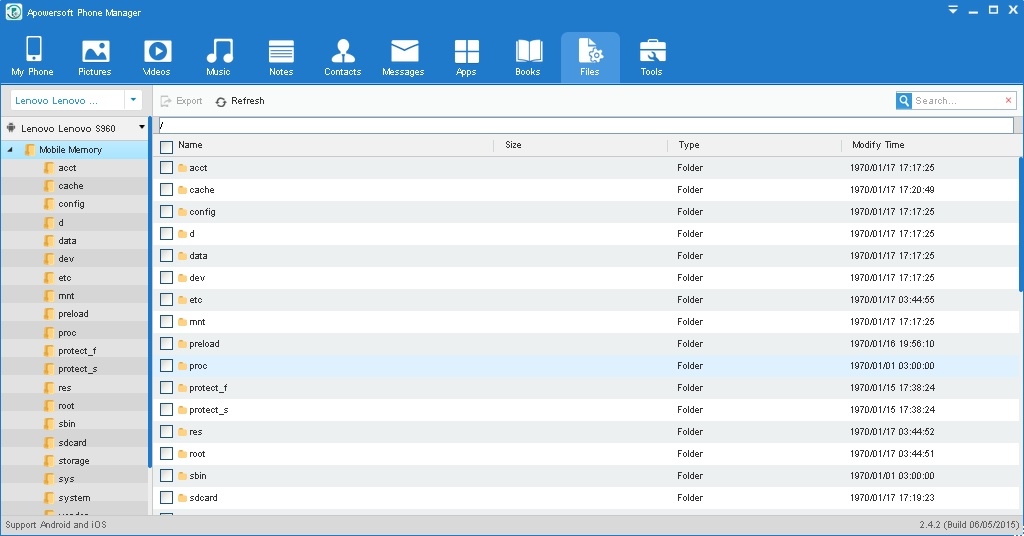The width and height of the screenshot is (1024, 536).
Task: Click the data folder icon in file list
Action: tap(183, 256)
